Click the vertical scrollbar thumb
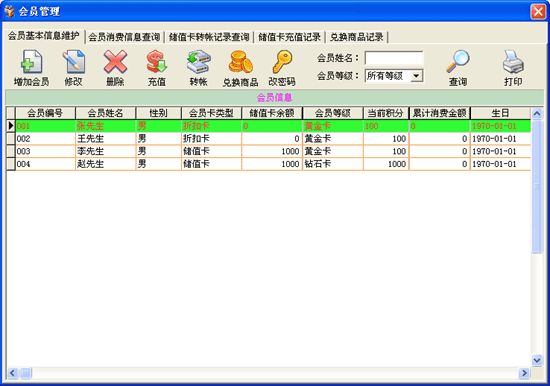Screen dimensions: 550x386 537,186
